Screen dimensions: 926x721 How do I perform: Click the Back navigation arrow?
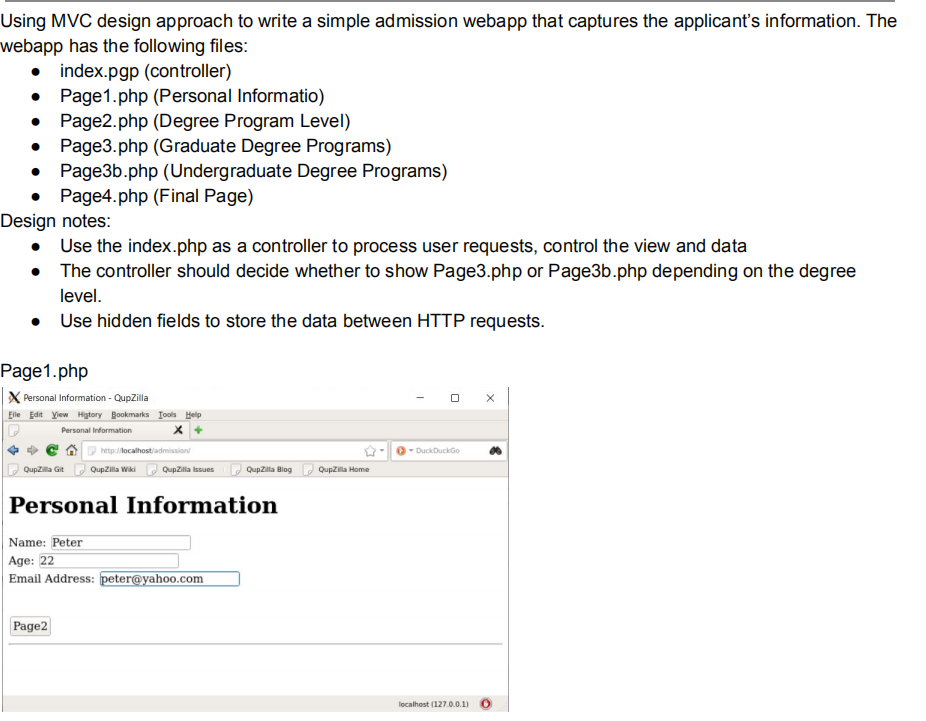[x=13, y=450]
